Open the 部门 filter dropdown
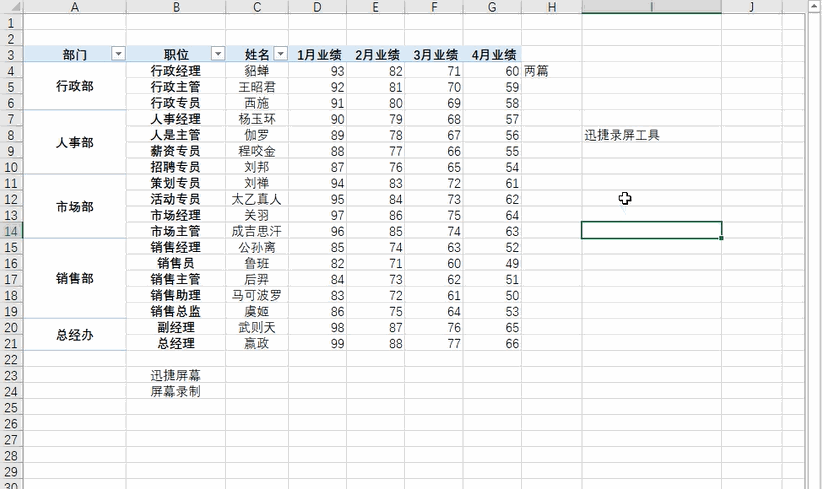This screenshot has width=822, height=489. click(118, 54)
